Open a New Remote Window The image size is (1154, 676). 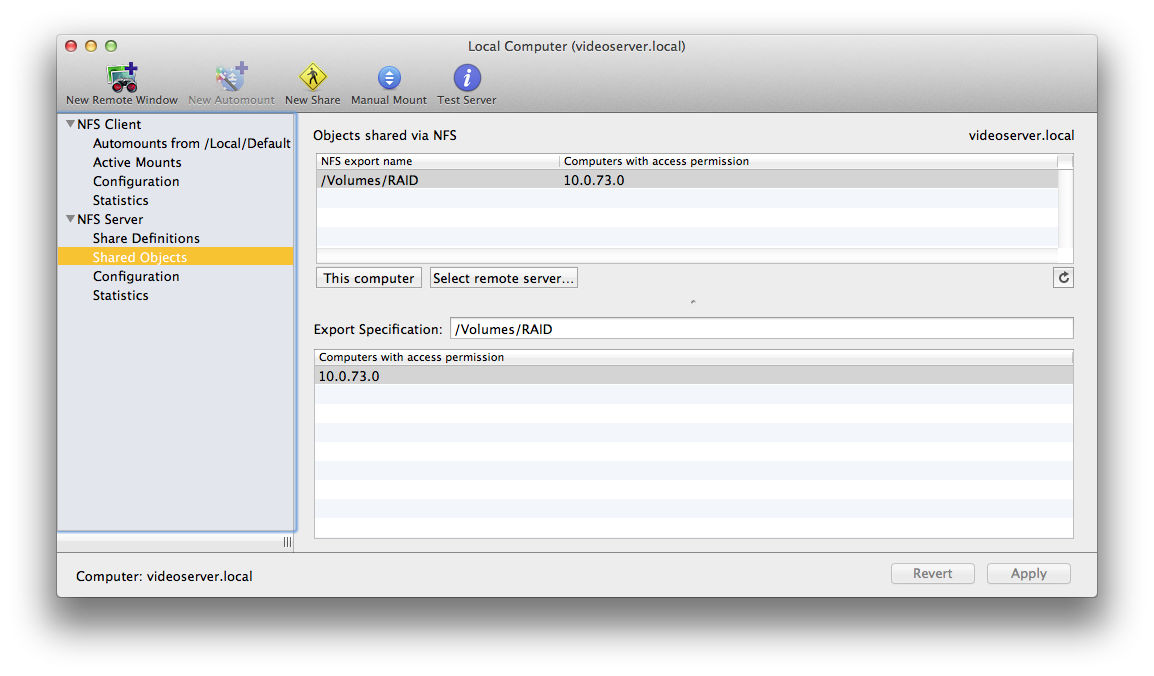tap(121, 84)
